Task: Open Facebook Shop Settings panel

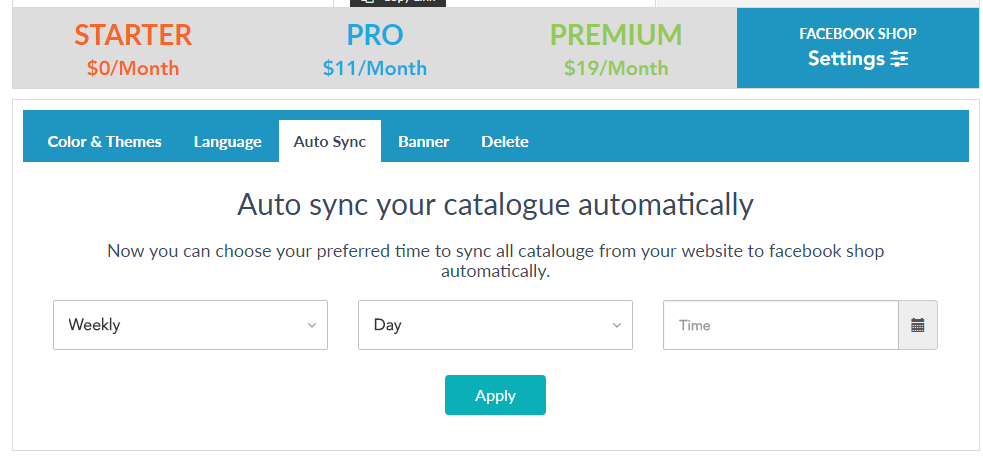Action: pyautogui.click(x=858, y=48)
